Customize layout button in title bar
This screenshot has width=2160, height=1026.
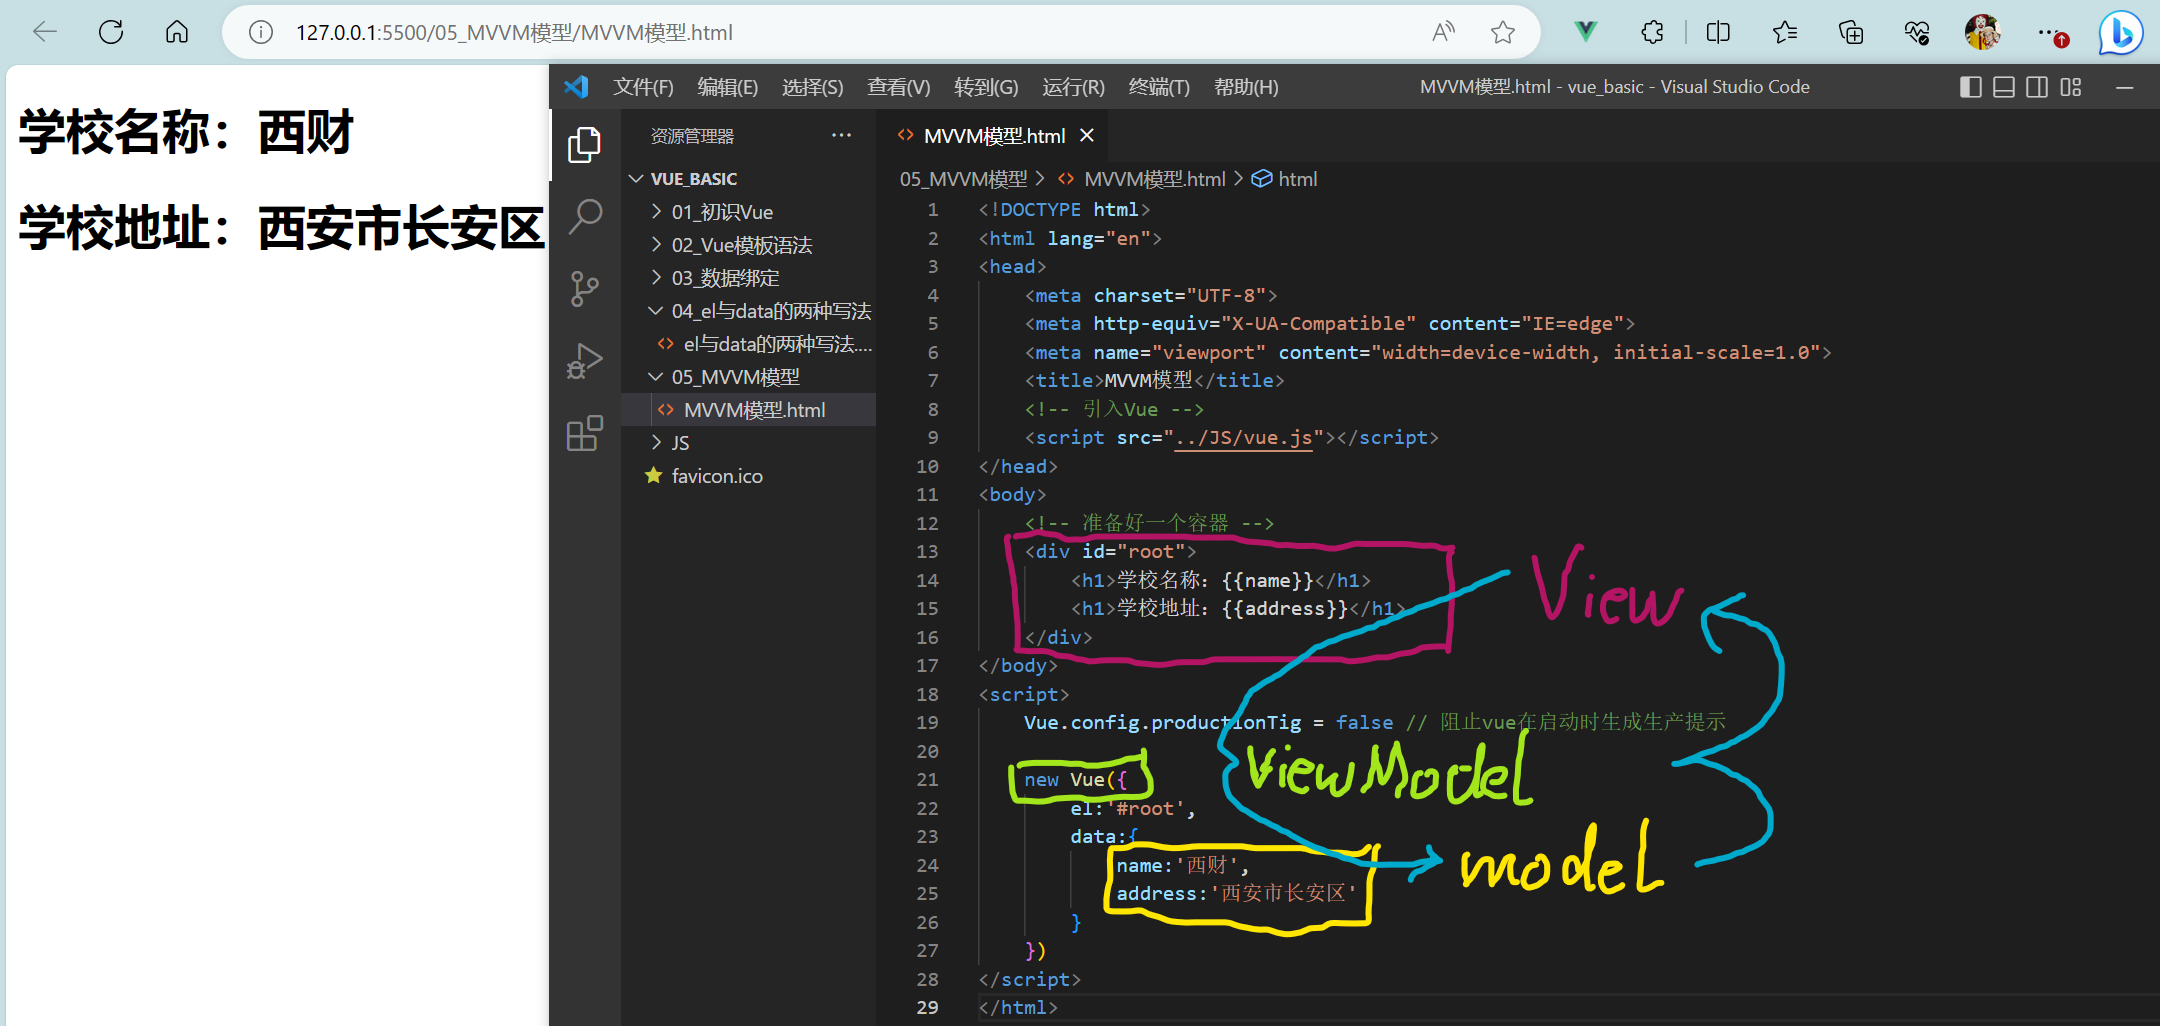(x=2071, y=87)
